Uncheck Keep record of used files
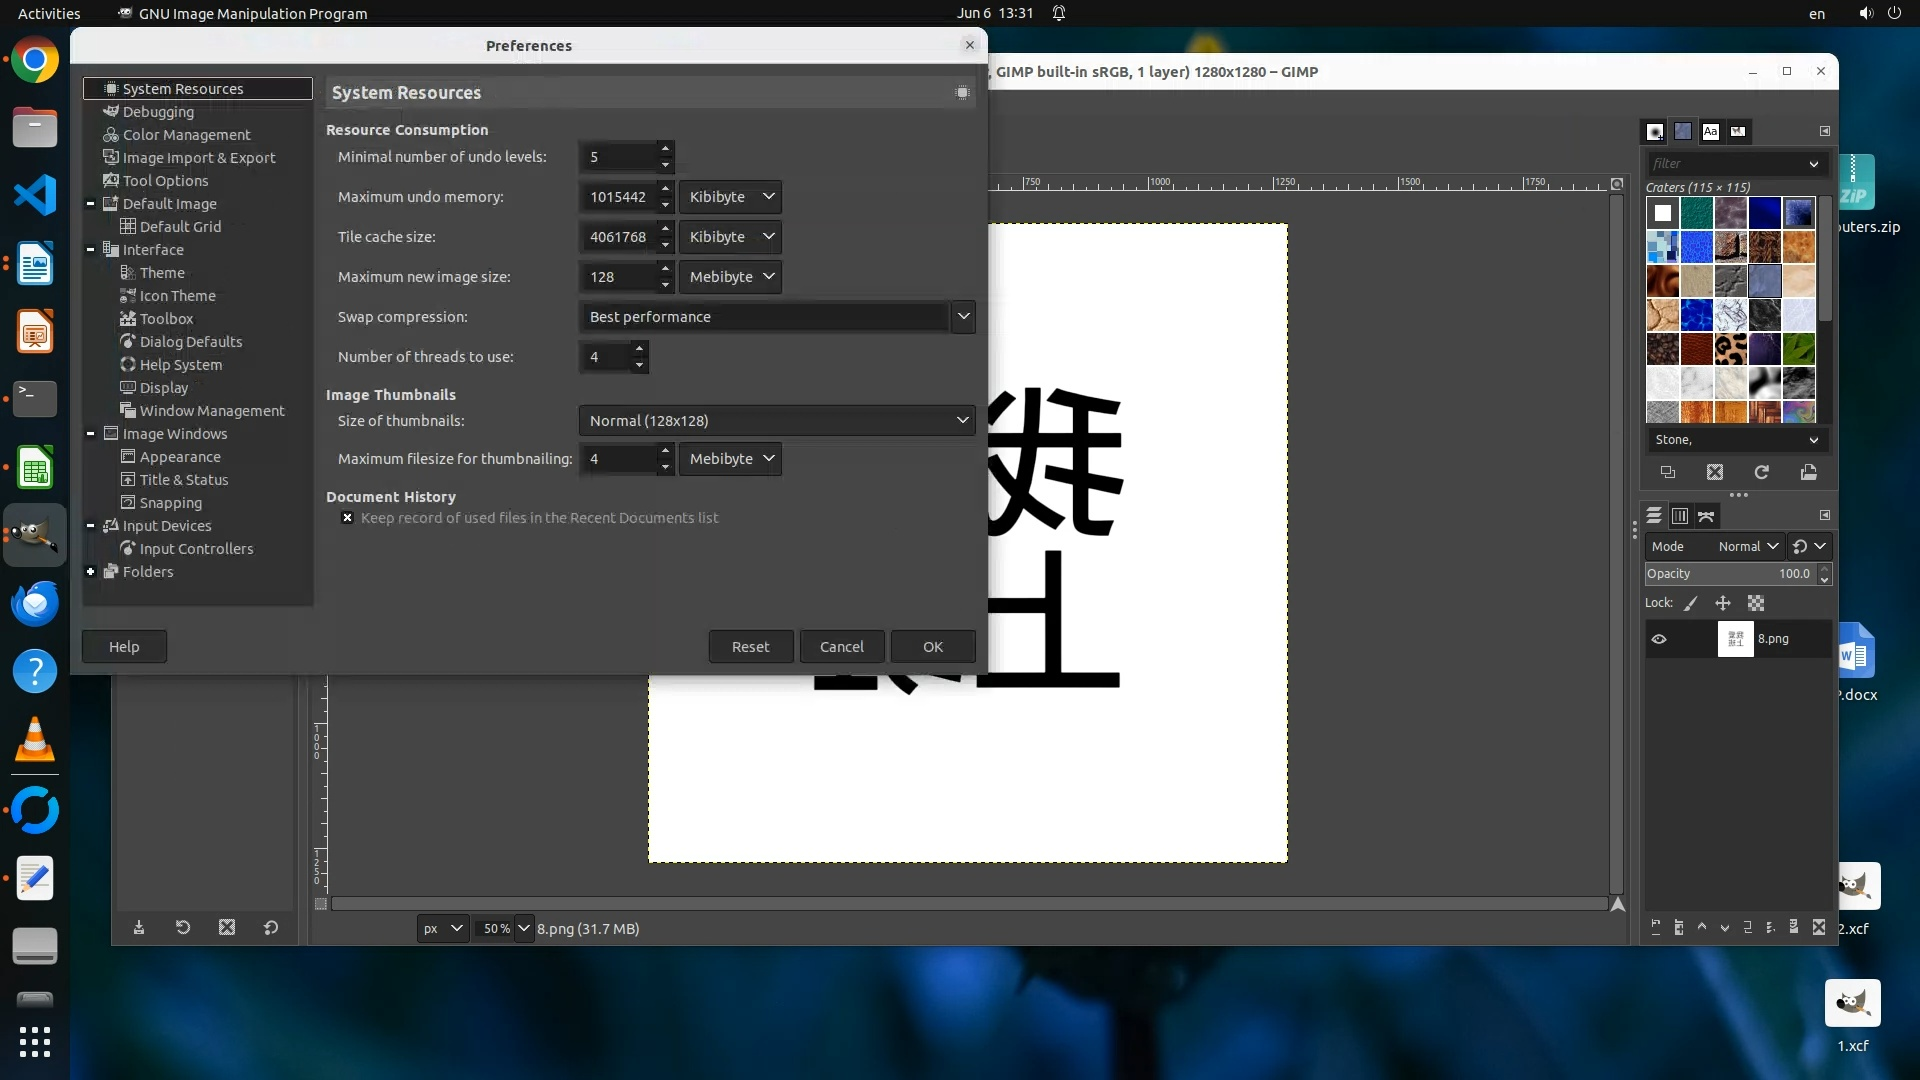 [x=347, y=518]
